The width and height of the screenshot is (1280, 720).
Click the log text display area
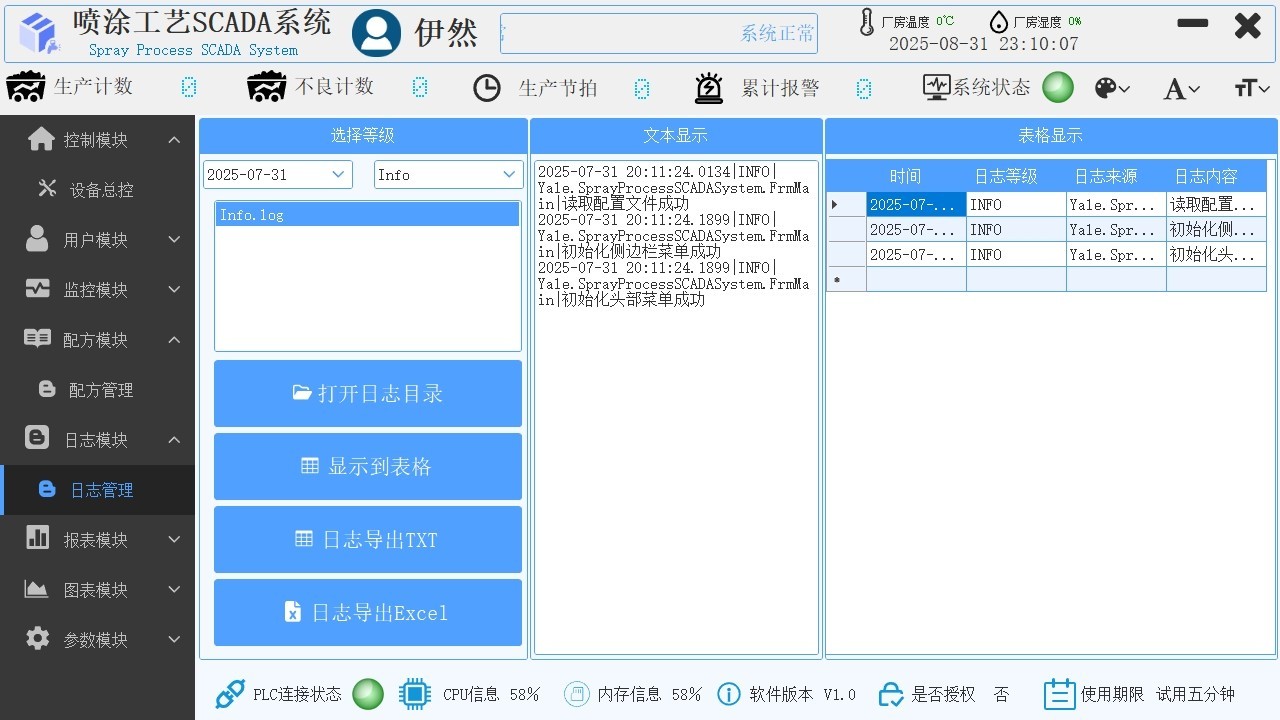[676, 407]
